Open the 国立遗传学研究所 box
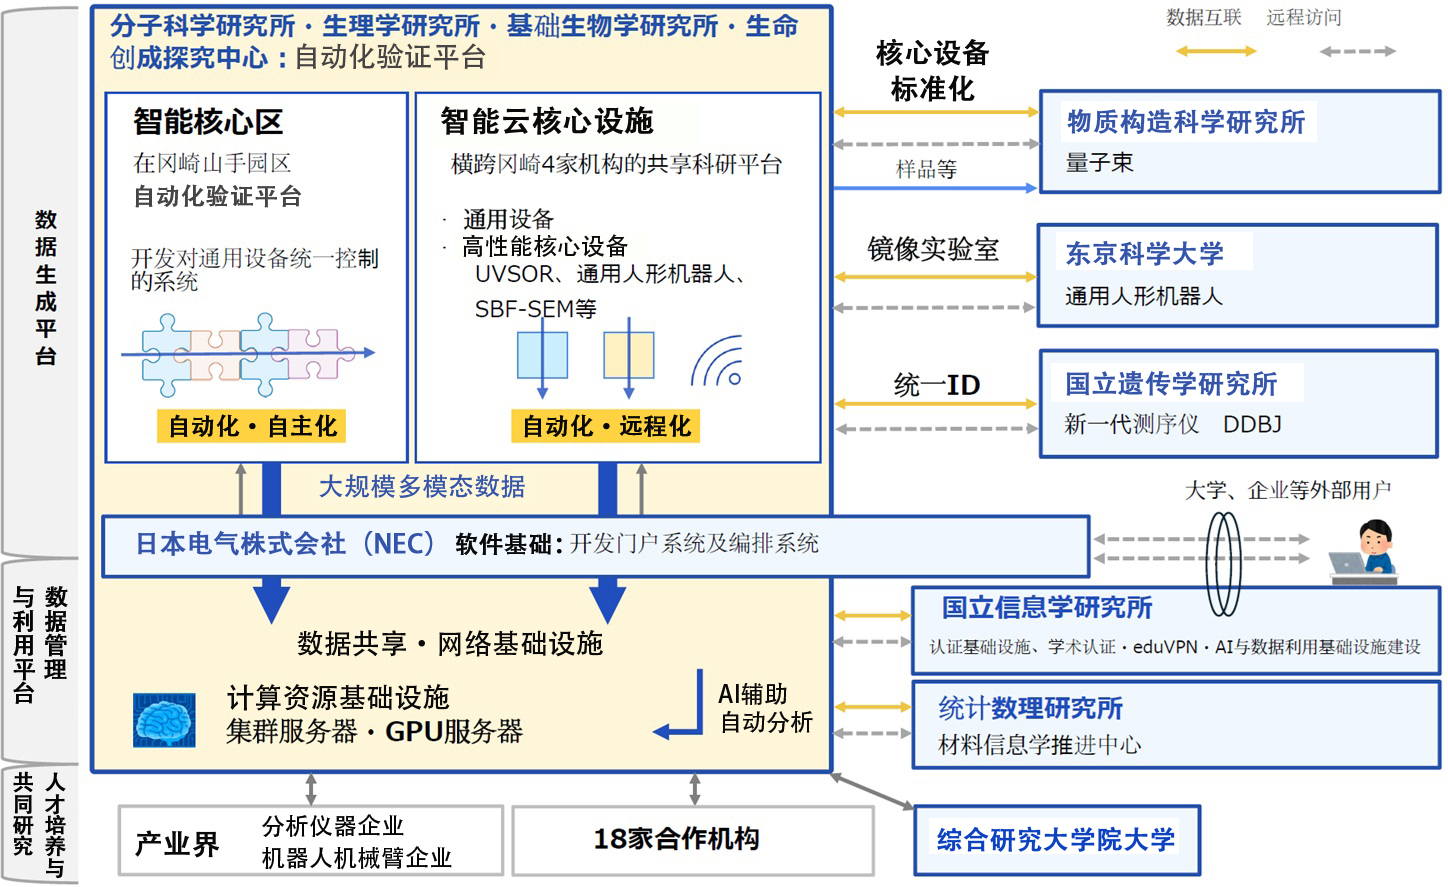The height and width of the screenshot is (887, 1448). pos(1239,404)
